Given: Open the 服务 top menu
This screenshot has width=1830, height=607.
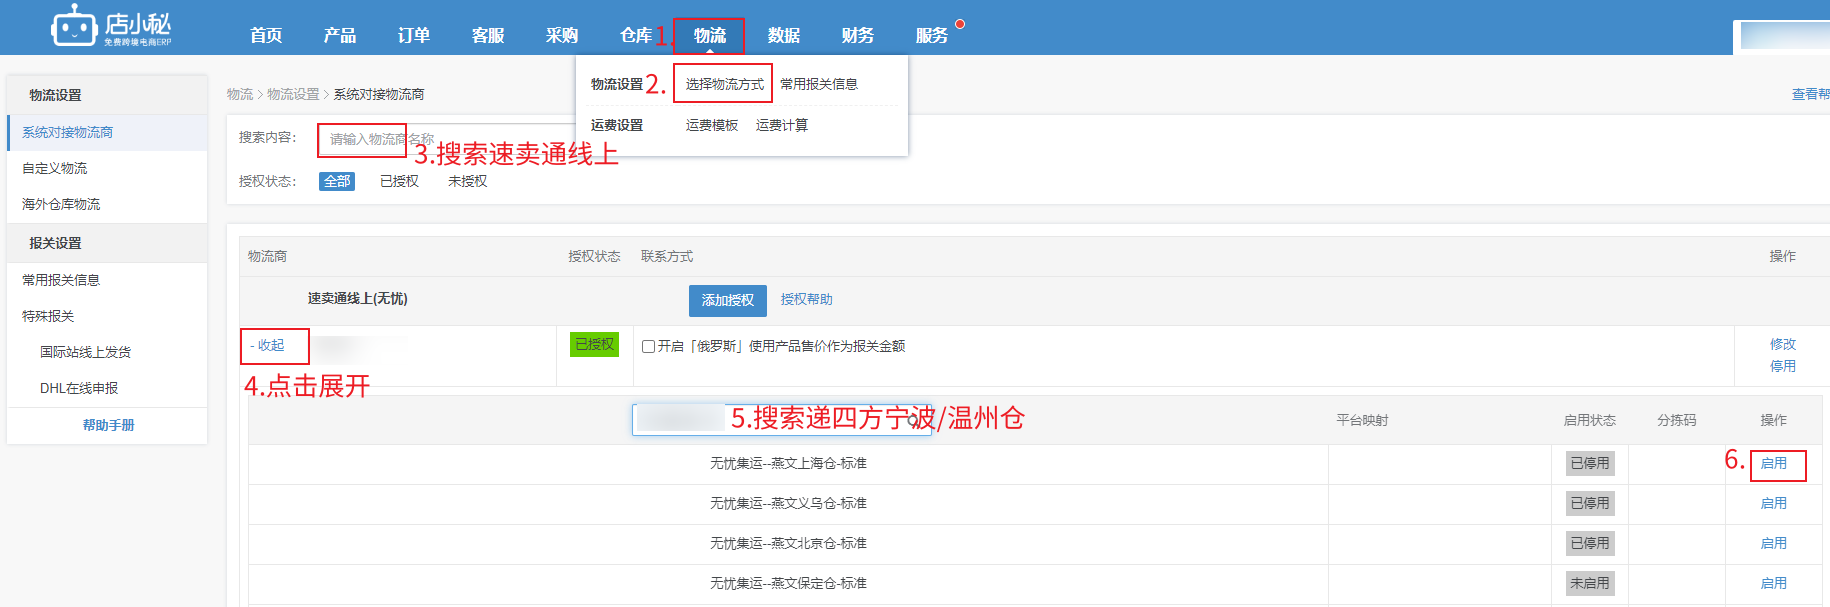Looking at the screenshot, I should (932, 36).
